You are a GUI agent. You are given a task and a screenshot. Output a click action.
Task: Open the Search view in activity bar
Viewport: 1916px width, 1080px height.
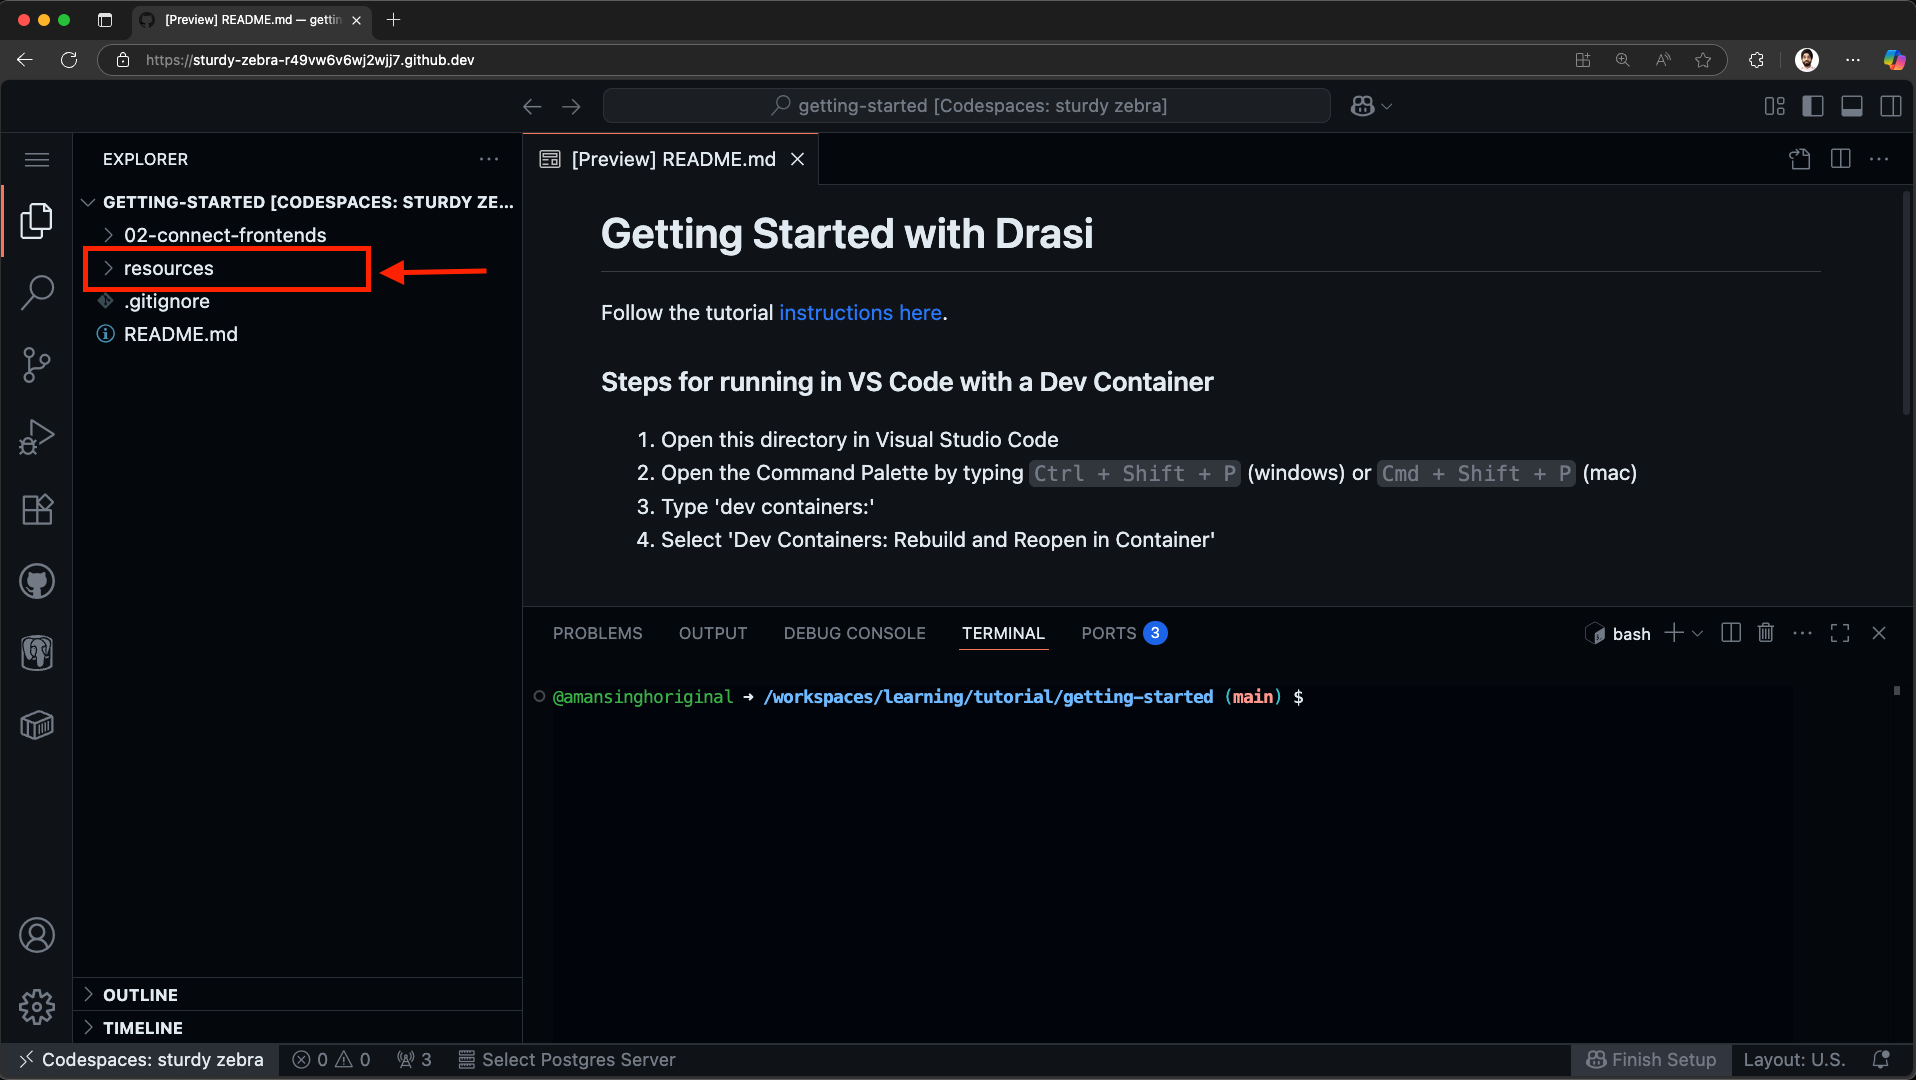(37, 292)
